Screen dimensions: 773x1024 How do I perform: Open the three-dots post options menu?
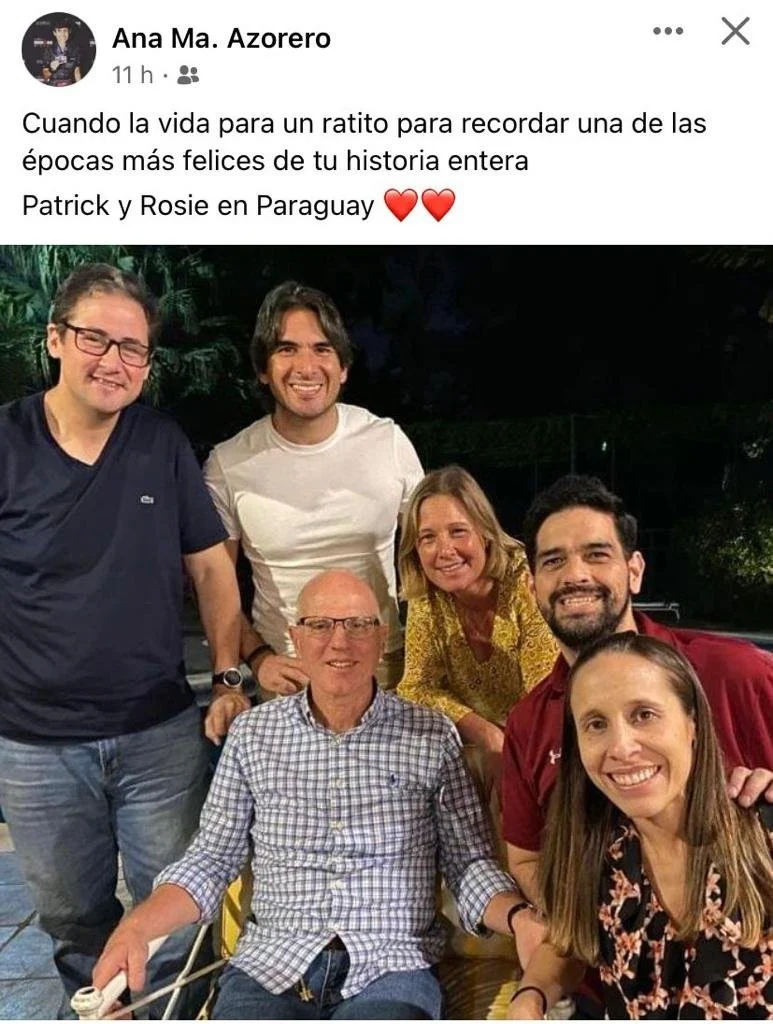click(668, 31)
